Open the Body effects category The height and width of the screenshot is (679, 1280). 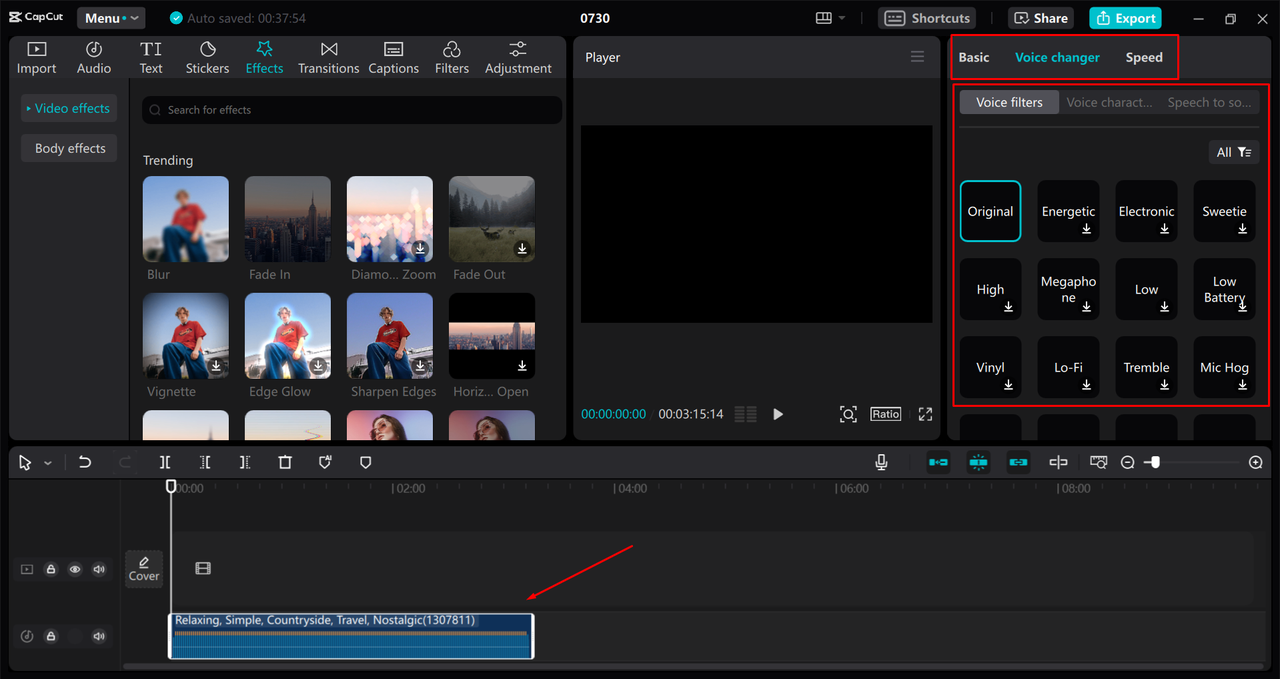tap(69, 148)
